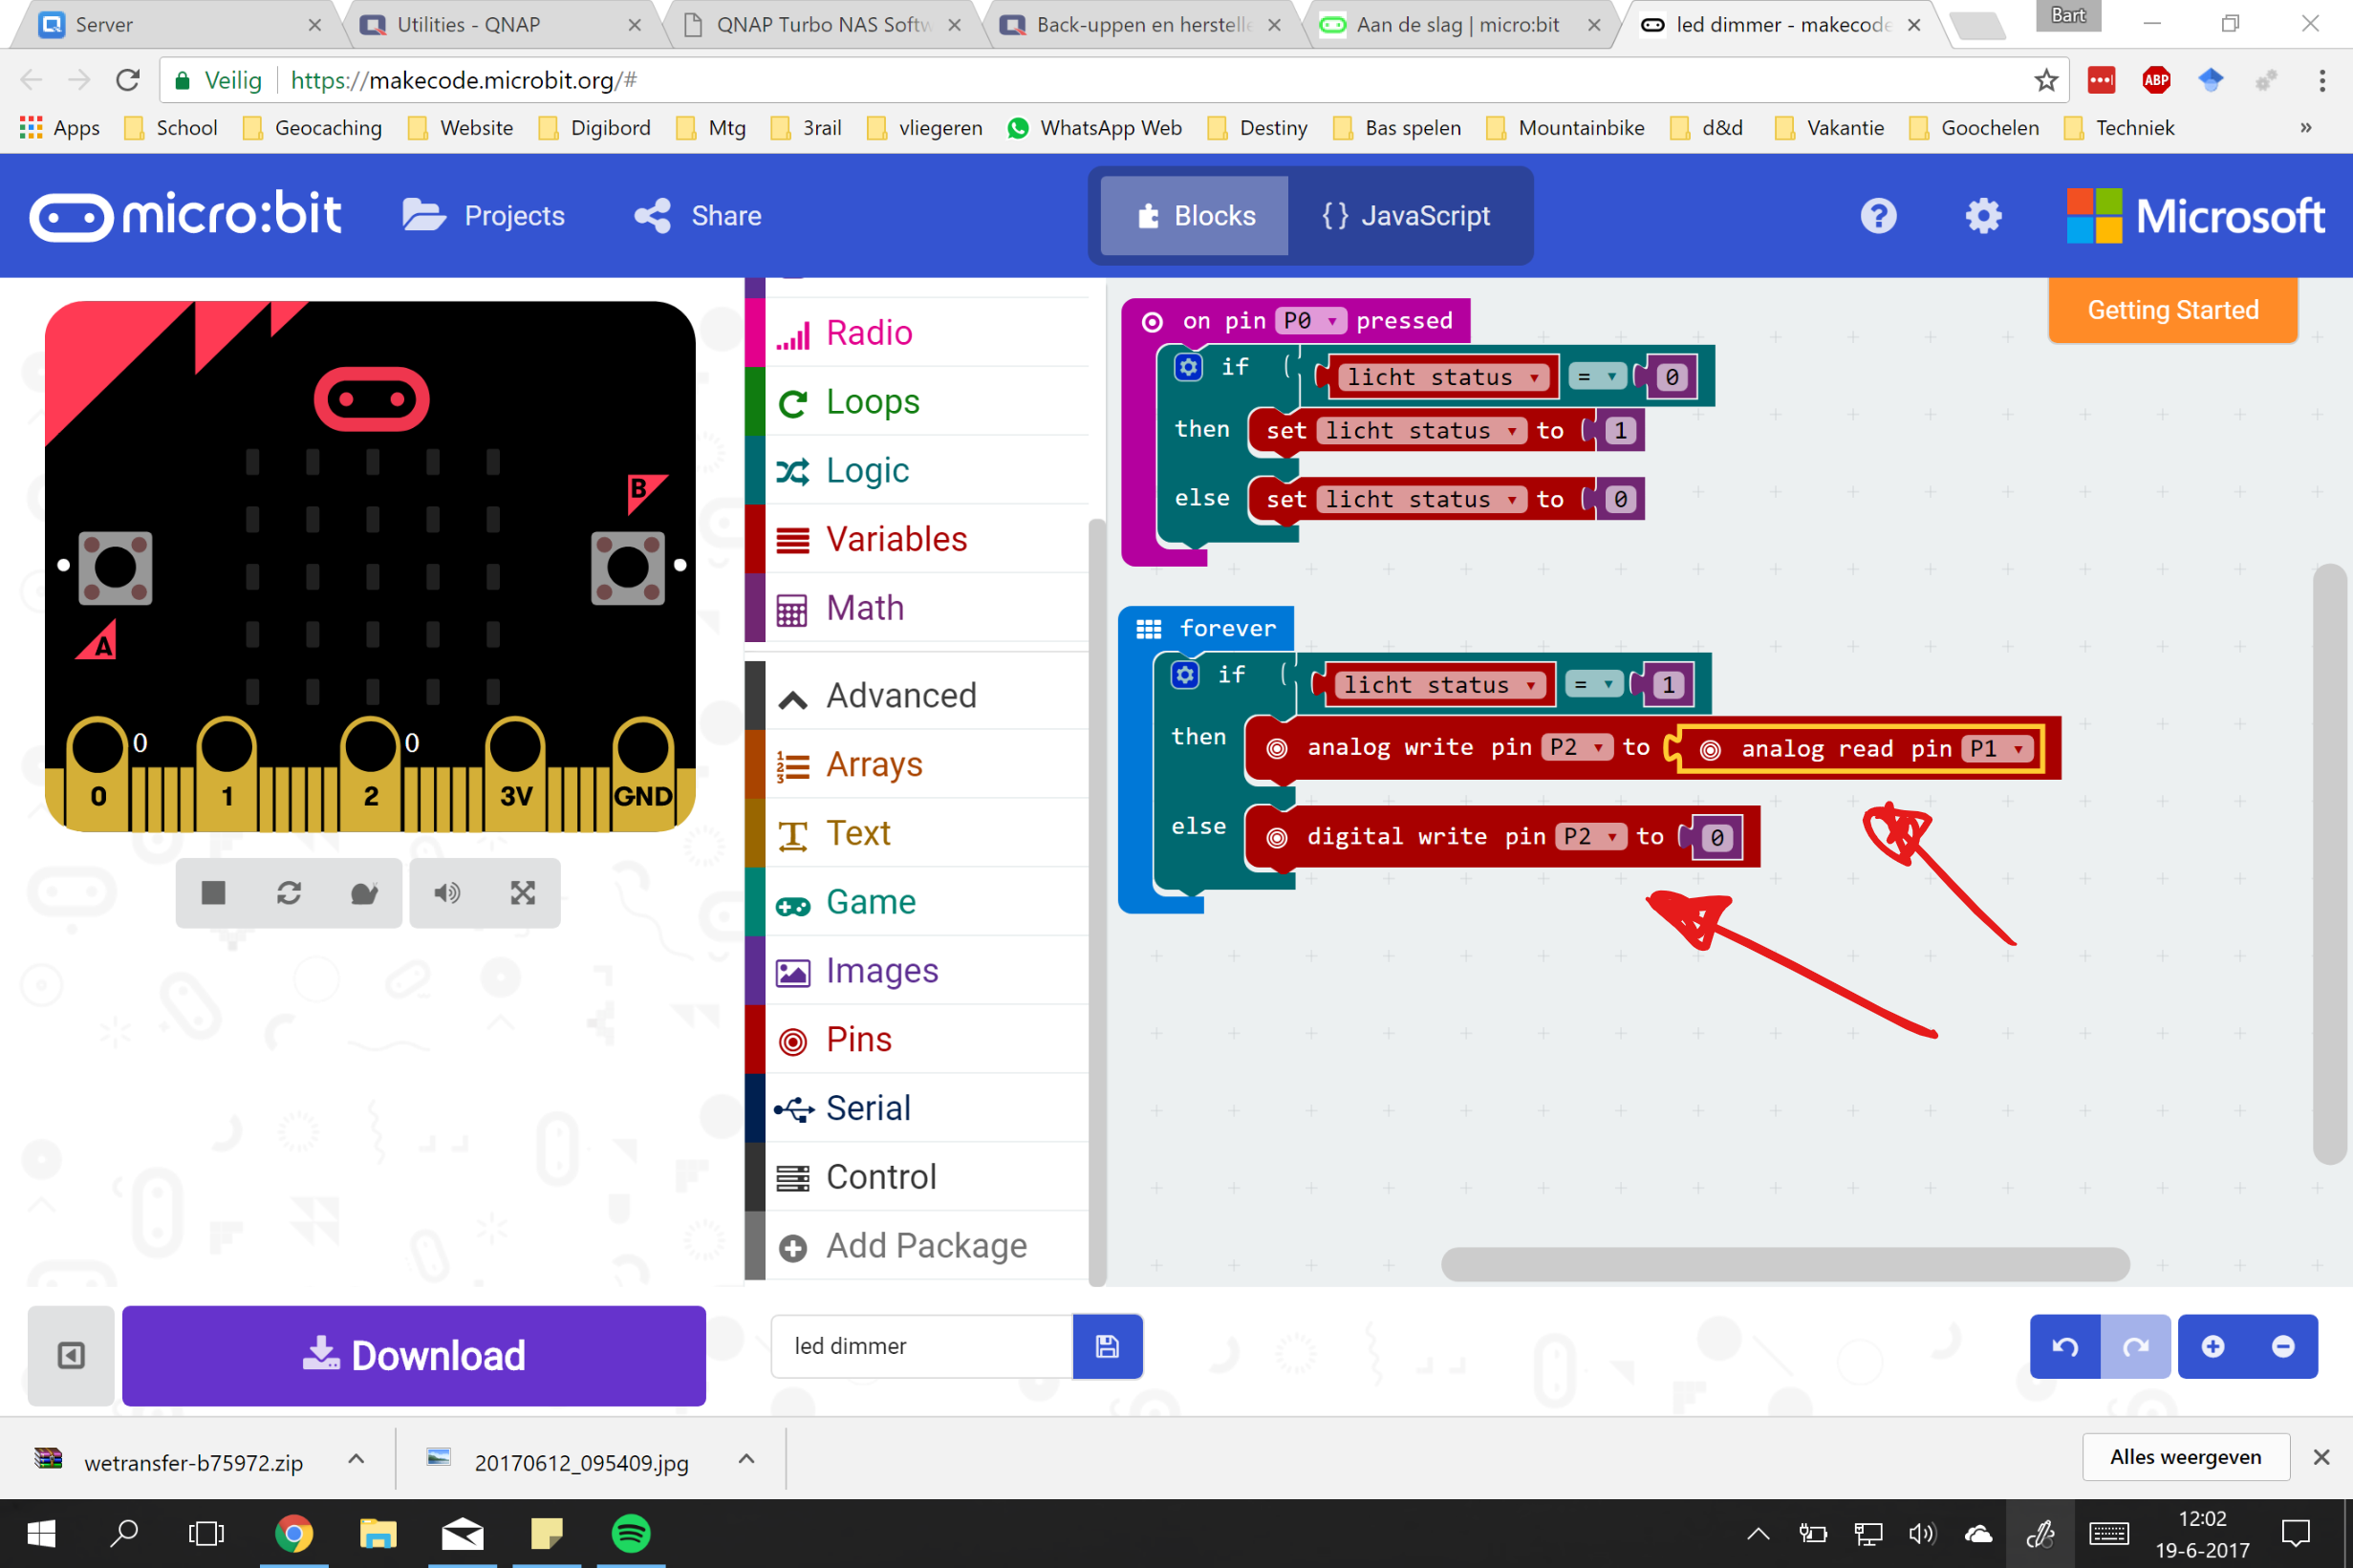Screen dimensions: 2353x1568
Task: Open Spotify from the taskbar
Action: pos(631,1533)
